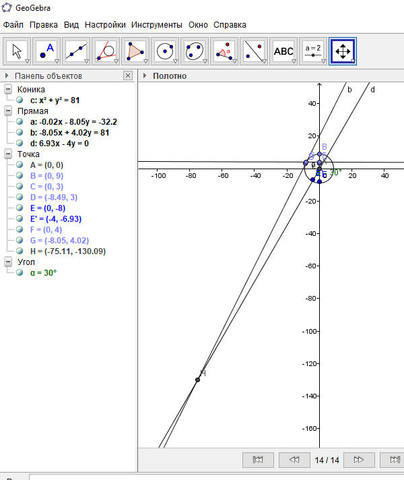Go to first construction step

point(258,460)
